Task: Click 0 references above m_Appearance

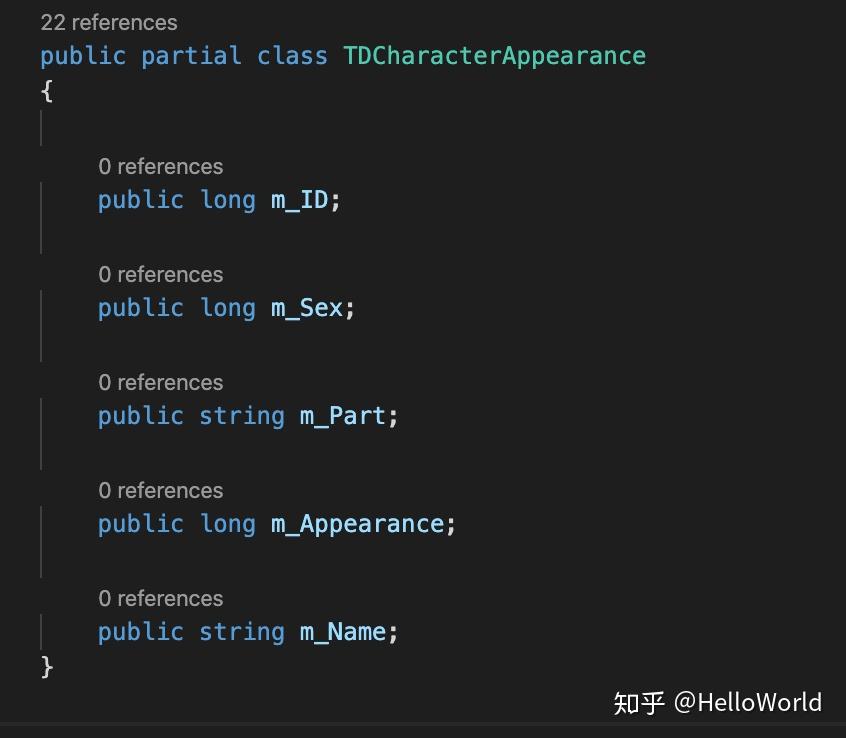Action: [x=161, y=490]
